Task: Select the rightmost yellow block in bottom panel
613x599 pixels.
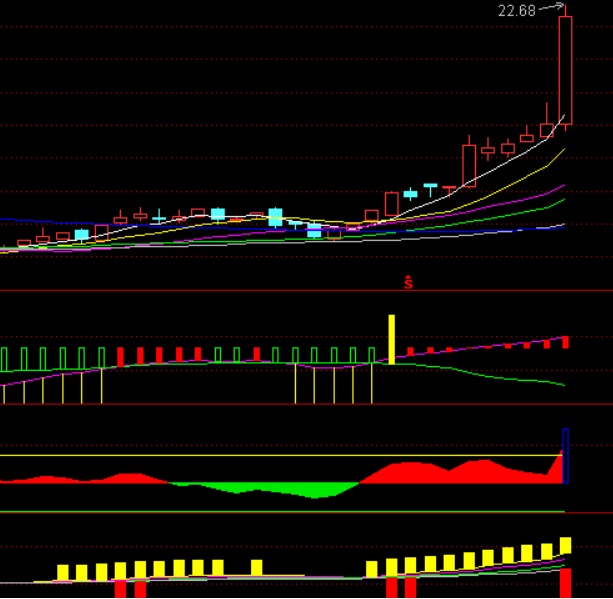Action: point(566,545)
